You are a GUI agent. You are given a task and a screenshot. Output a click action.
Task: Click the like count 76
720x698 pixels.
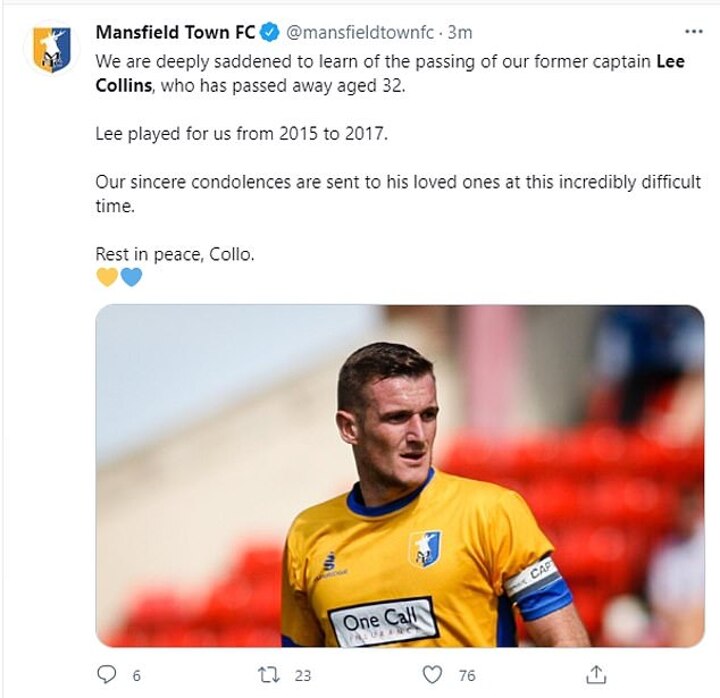pos(467,676)
